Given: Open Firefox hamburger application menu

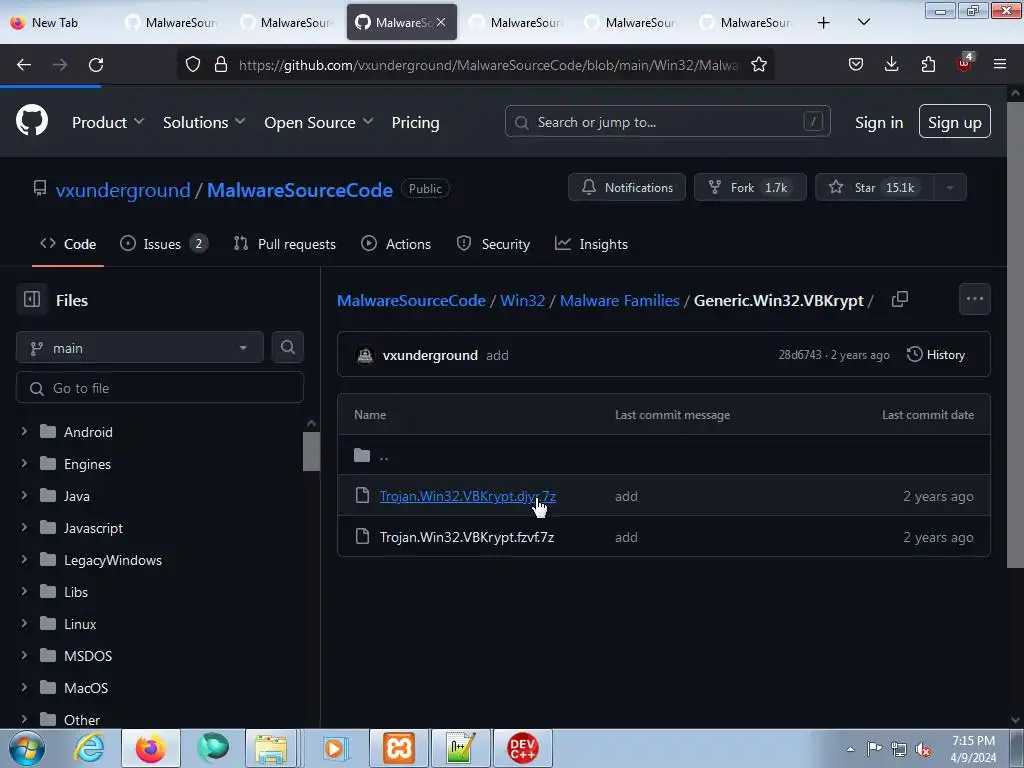Looking at the screenshot, I should click(1000, 65).
